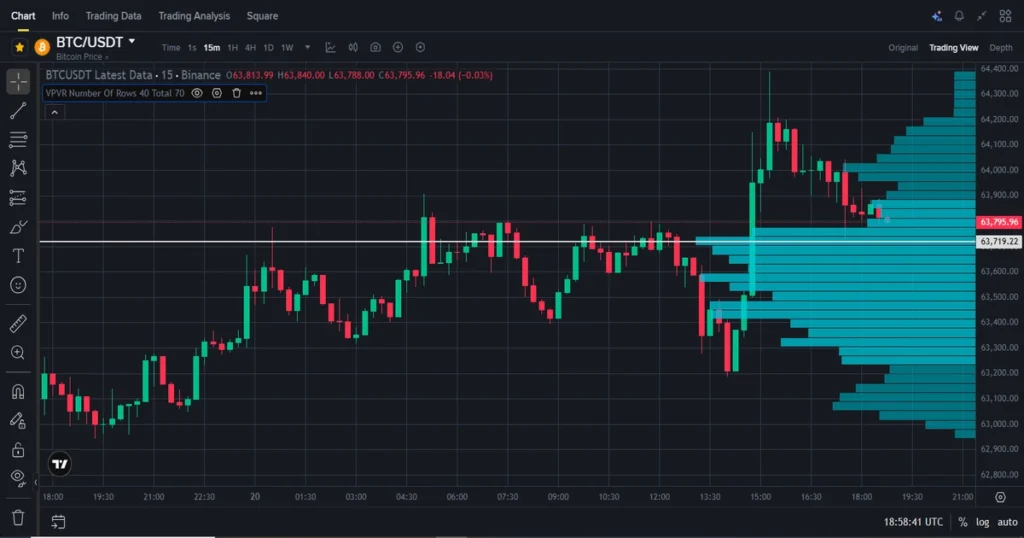1024x538 pixels.
Task: Open the forecasting and measurement tools
Action: [18, 197]
